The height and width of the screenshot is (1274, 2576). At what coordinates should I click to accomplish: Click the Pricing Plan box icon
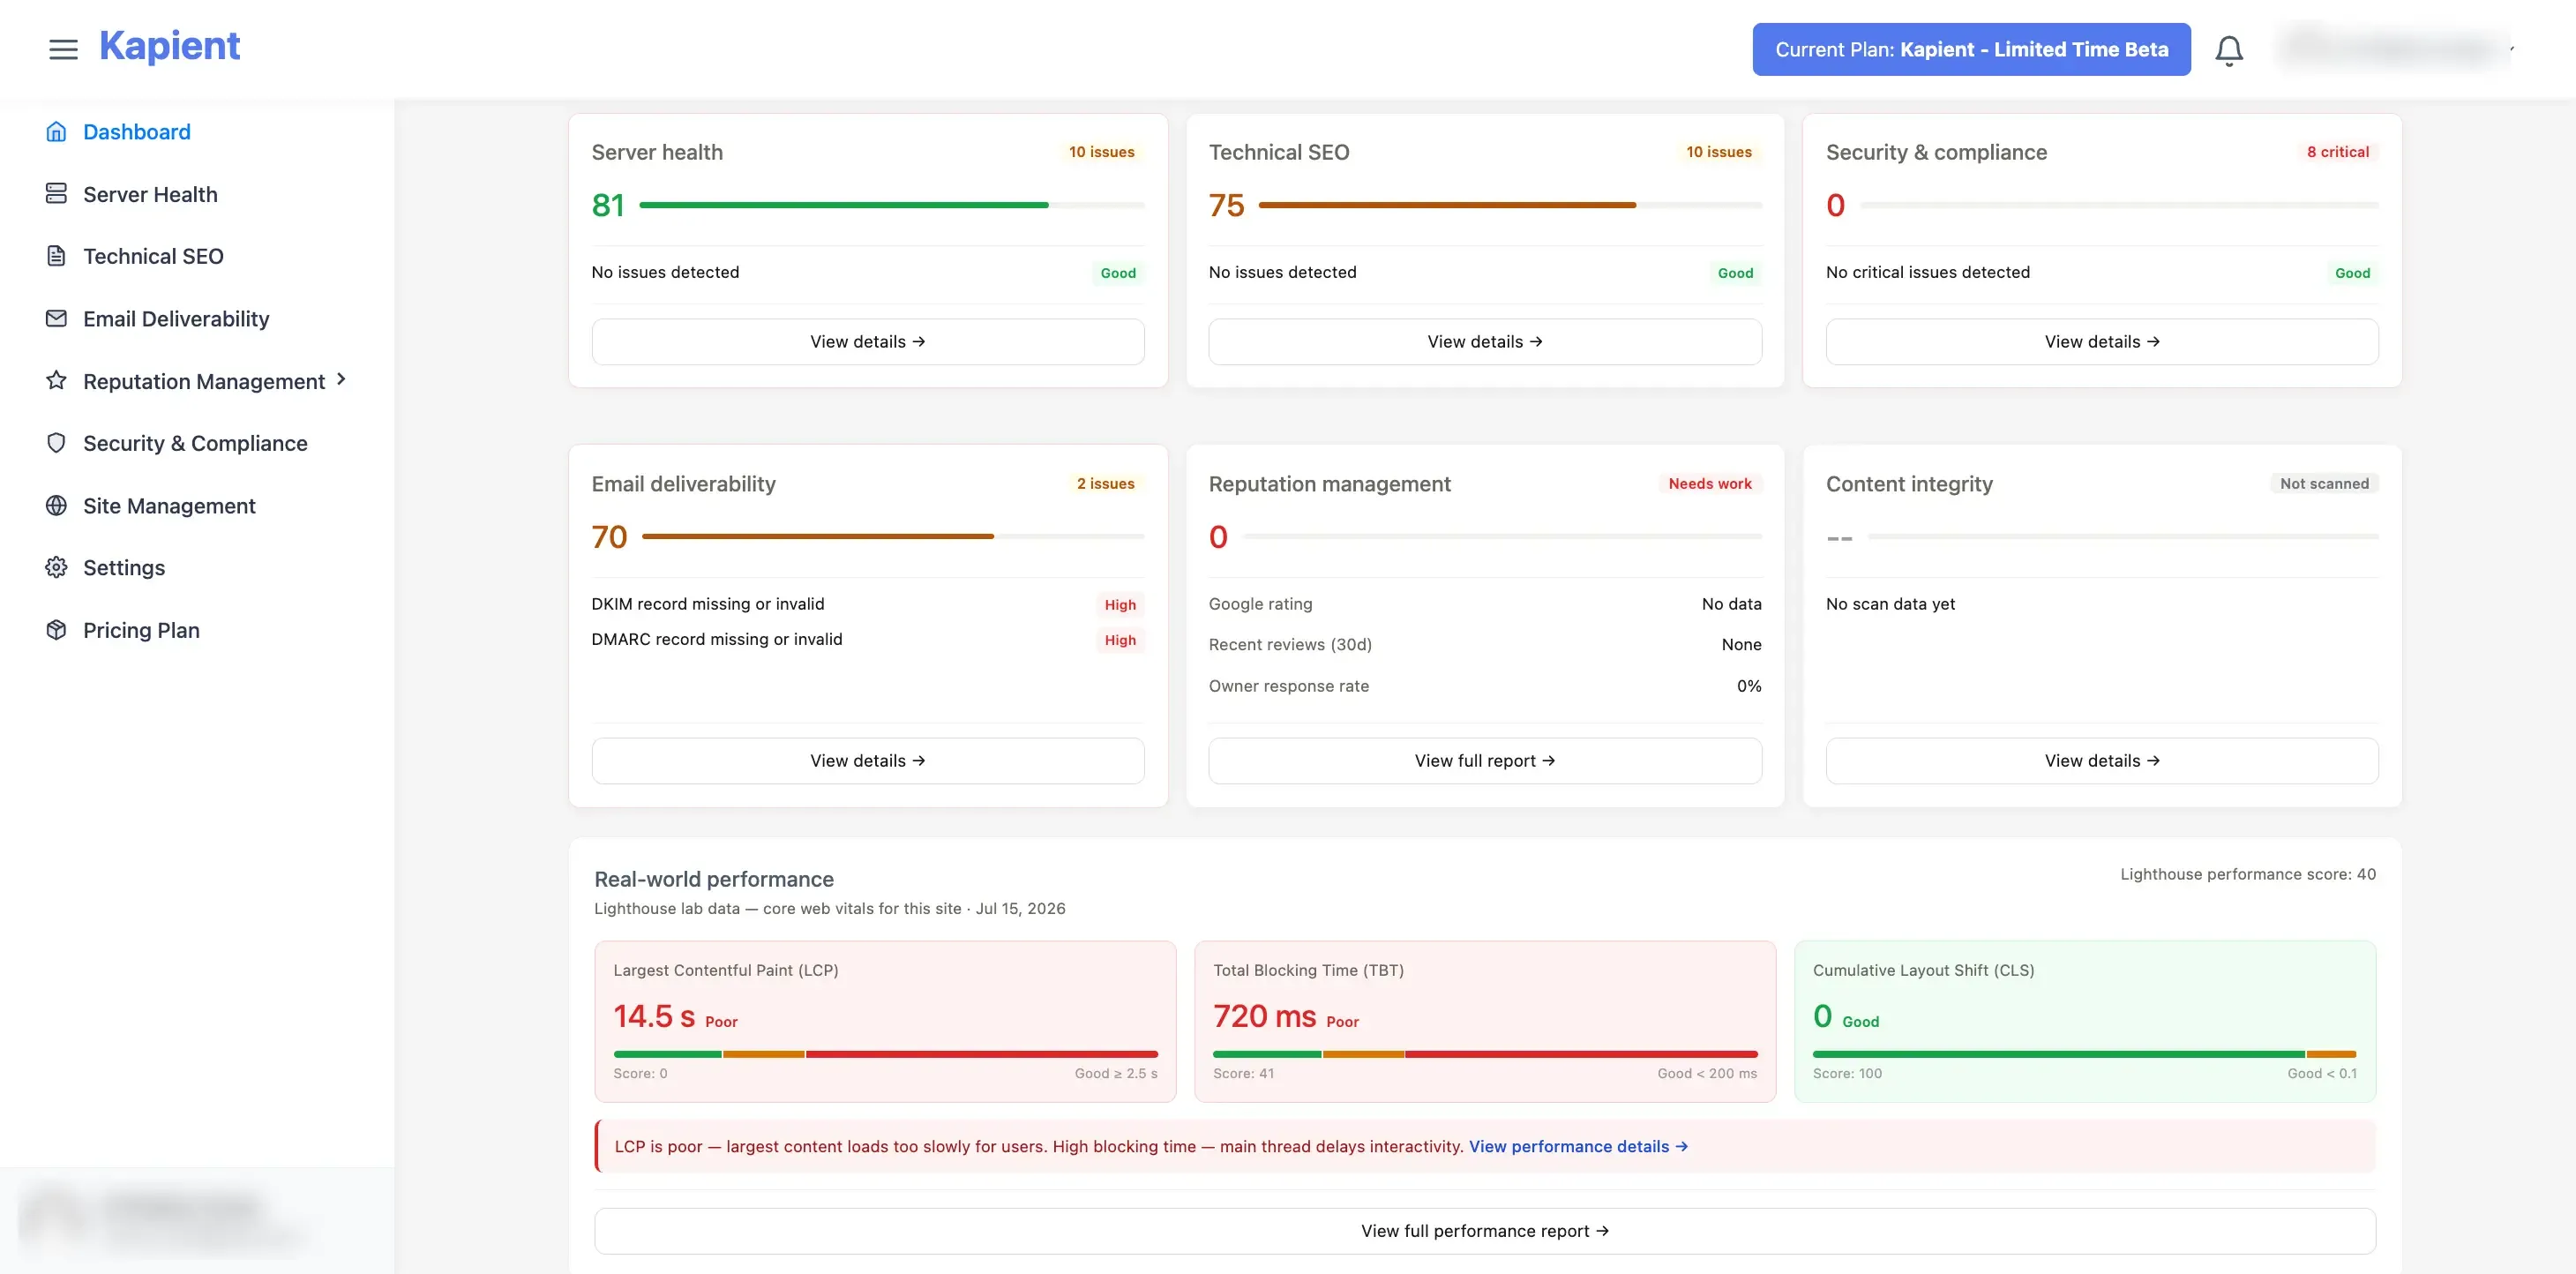coord(57,630)
